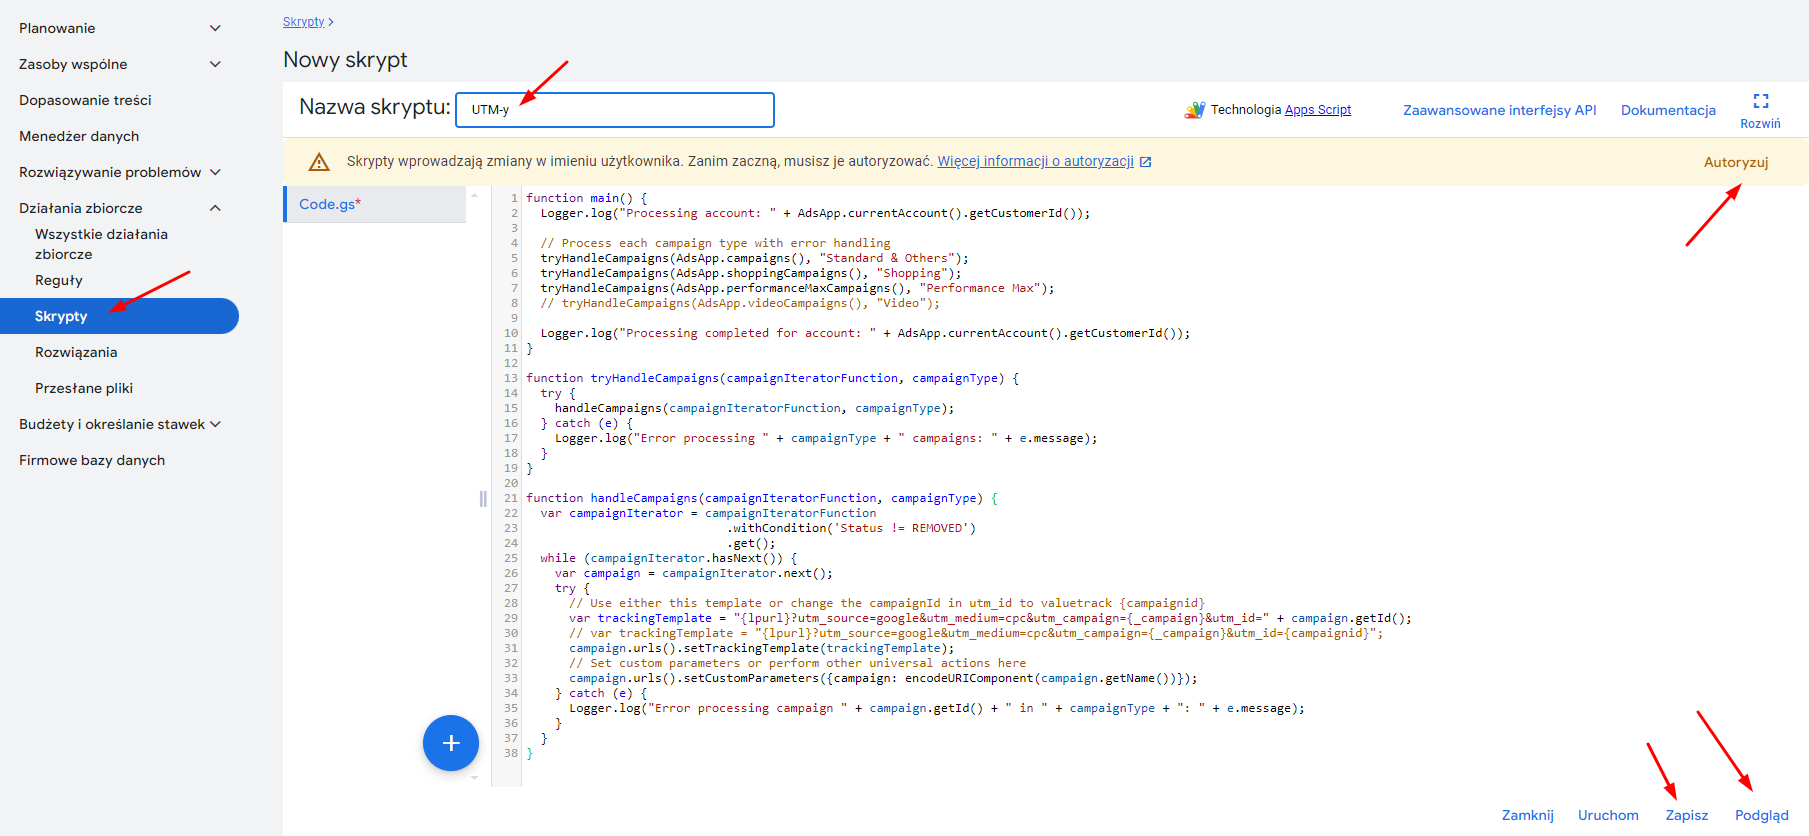Click the external link icon after authorization link
1809x836 pixels.
[x=1146, y=162]
